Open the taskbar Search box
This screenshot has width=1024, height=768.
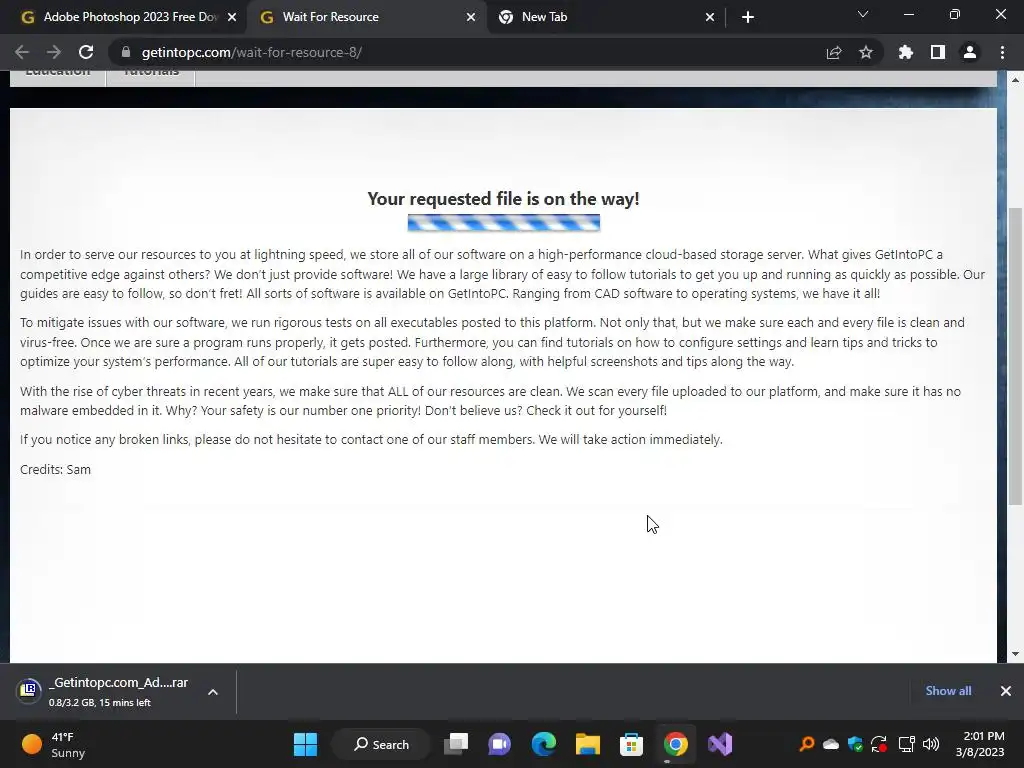point(381,744)
